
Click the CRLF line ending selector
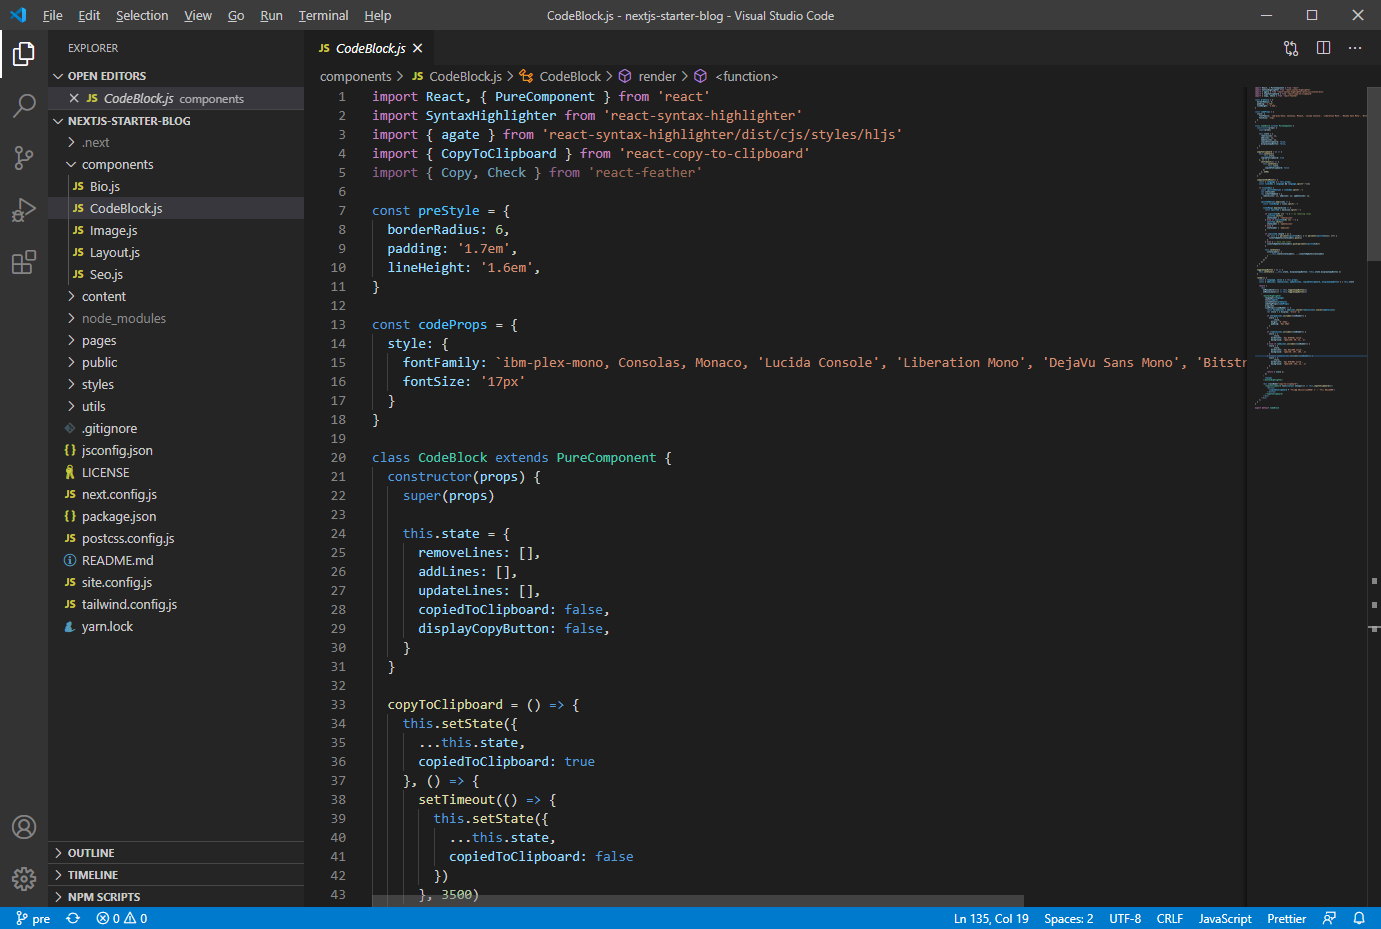pos(1169,918)
